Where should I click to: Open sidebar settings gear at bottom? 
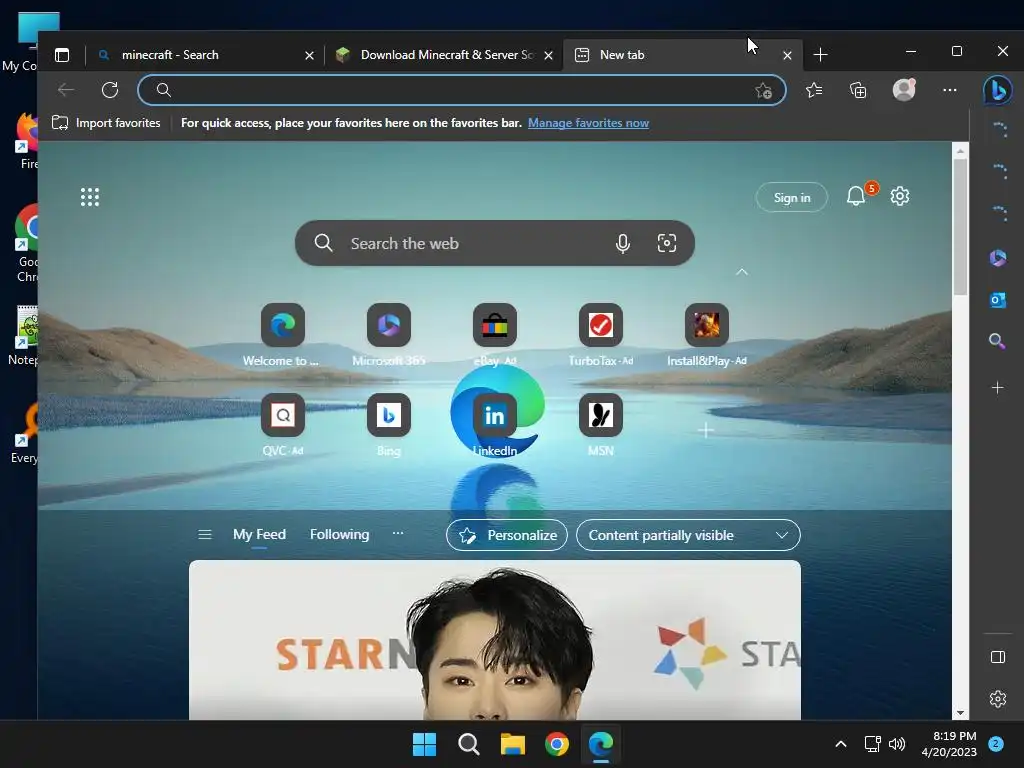click(998, 699)
